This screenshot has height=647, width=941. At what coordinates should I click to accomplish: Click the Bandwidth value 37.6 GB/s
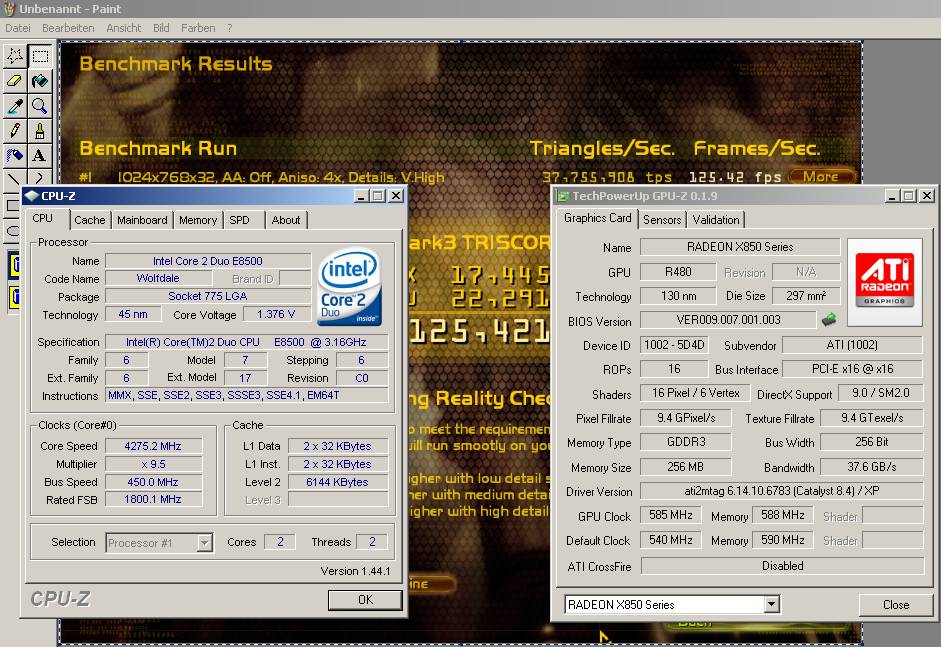(x=871, y=466)
